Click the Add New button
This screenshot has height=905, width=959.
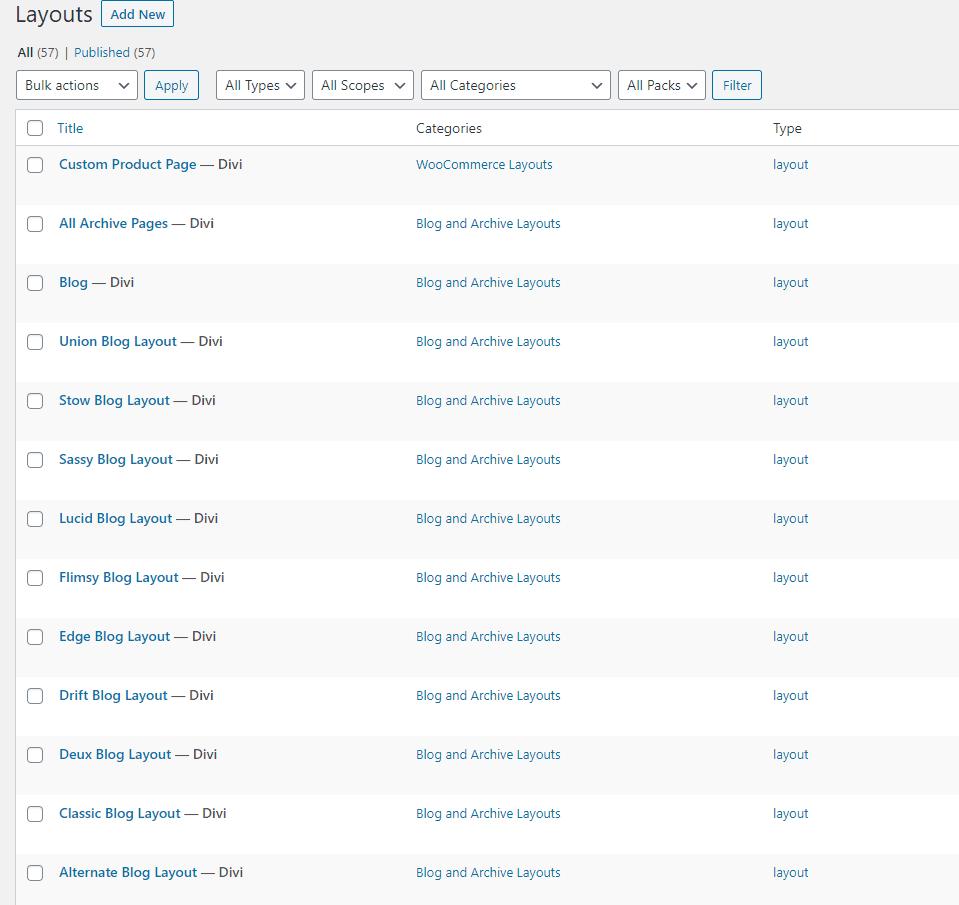point(138,14)
